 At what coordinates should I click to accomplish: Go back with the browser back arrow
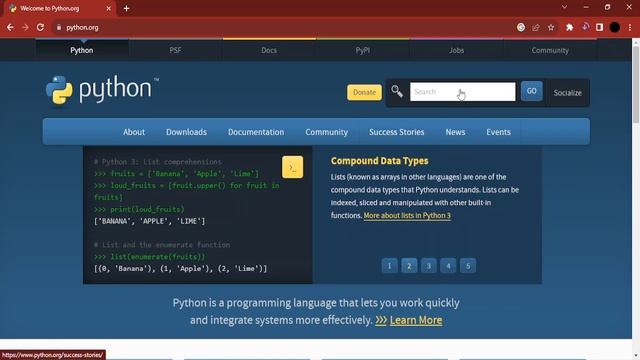coord(10,27)
